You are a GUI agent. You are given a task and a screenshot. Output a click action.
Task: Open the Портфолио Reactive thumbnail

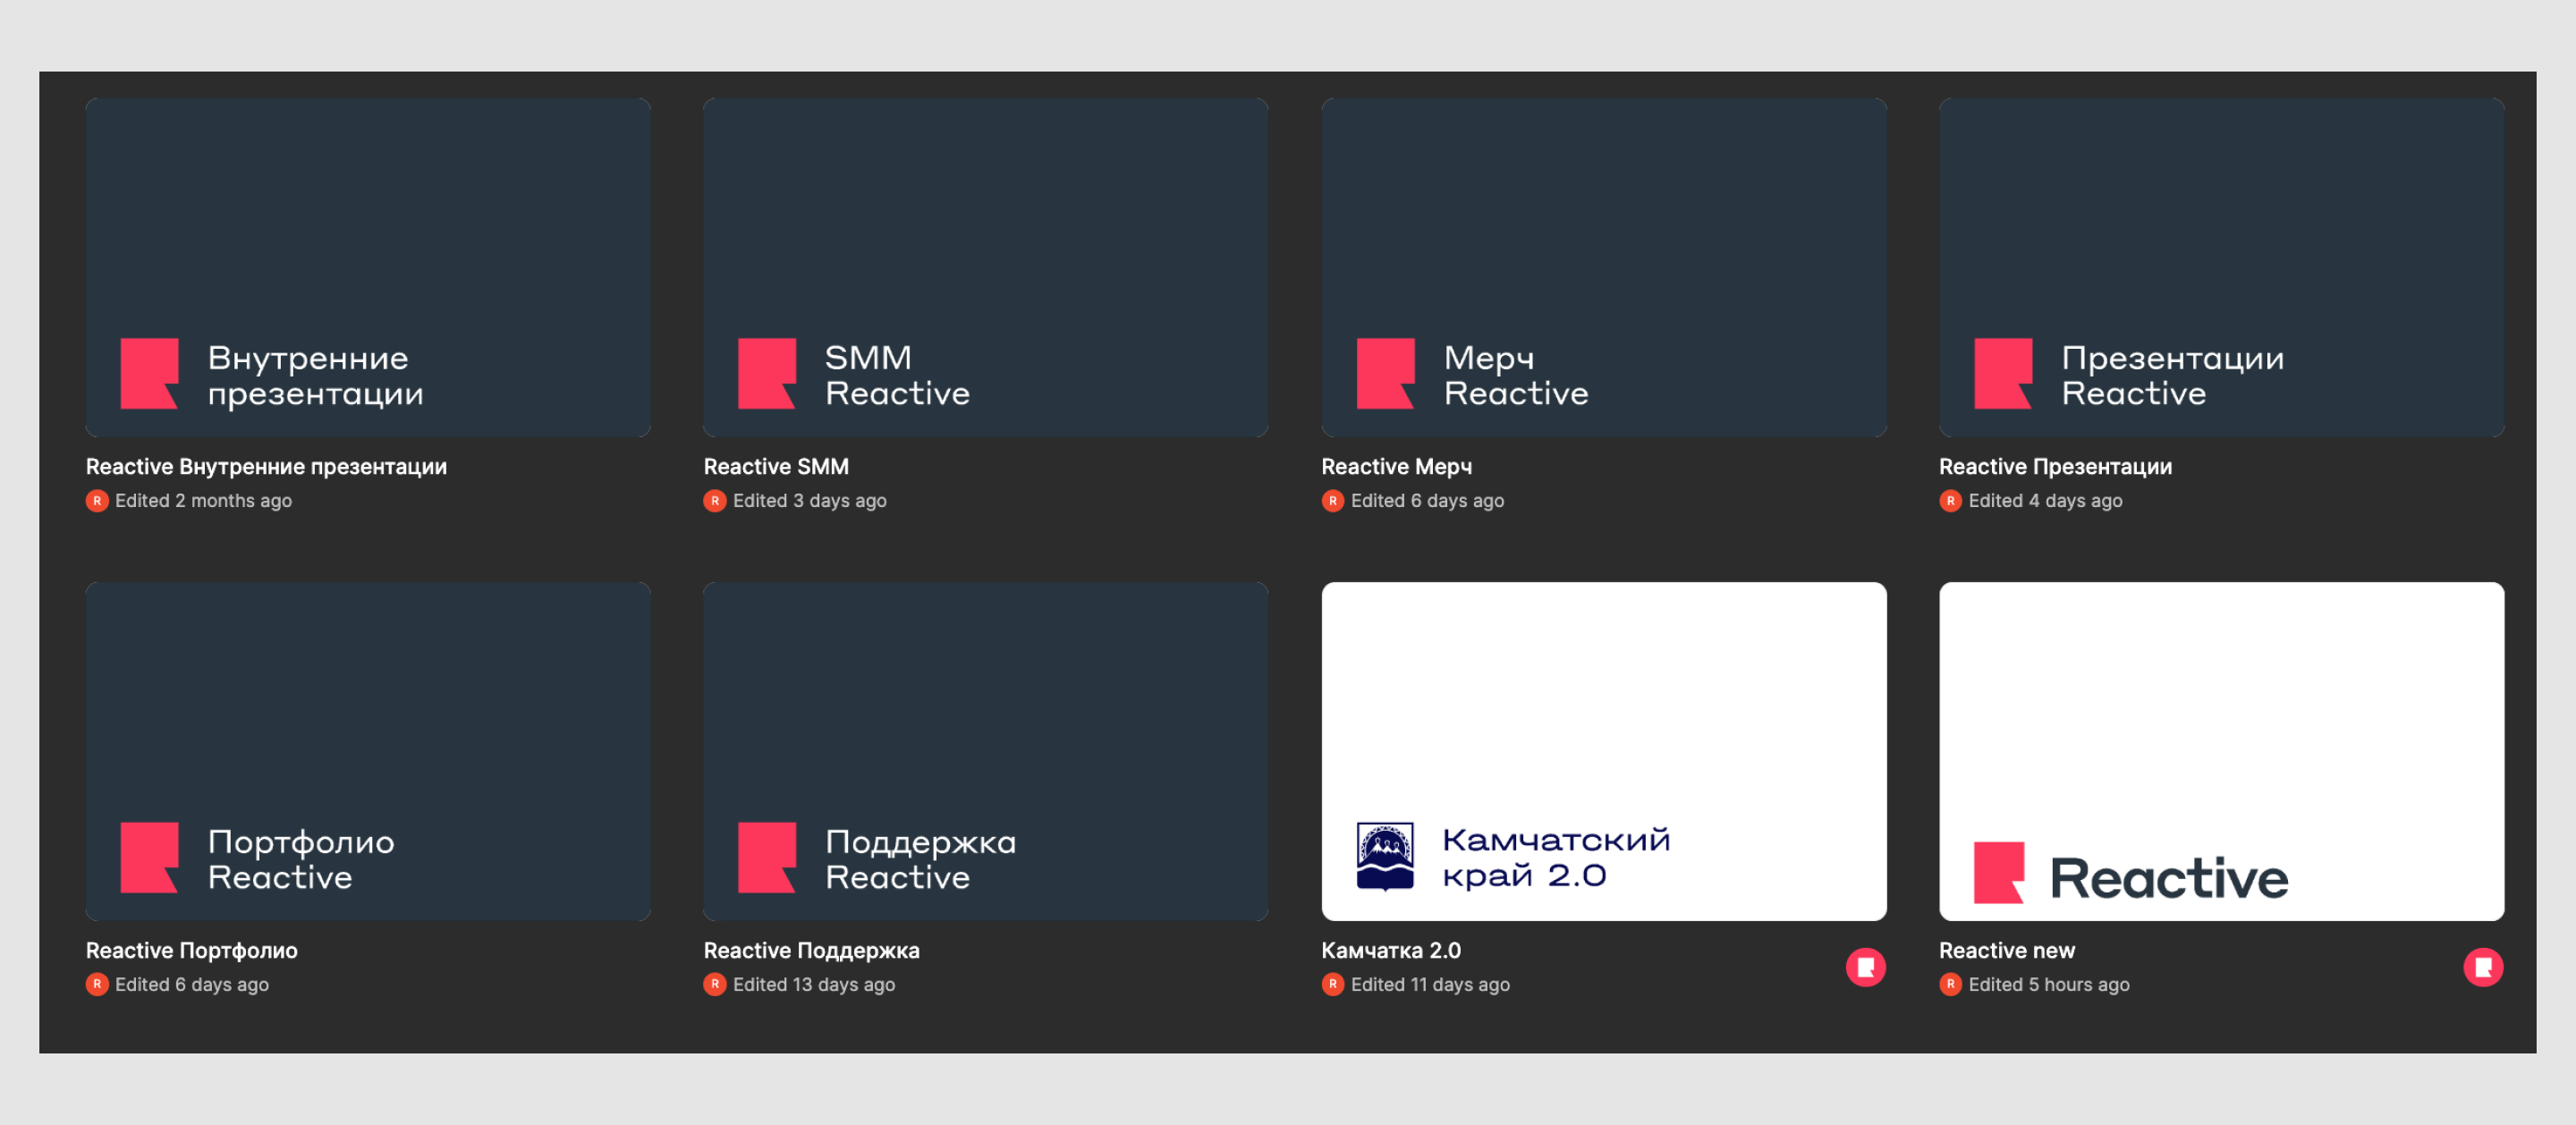coord(368,751)
